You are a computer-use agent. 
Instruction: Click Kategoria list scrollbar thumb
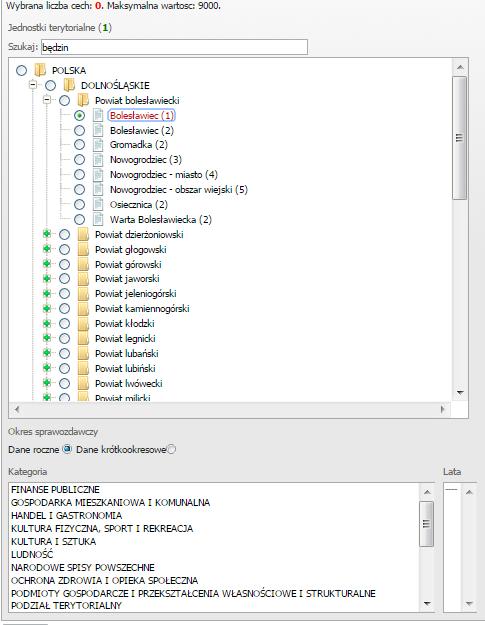tap(426, 524)
